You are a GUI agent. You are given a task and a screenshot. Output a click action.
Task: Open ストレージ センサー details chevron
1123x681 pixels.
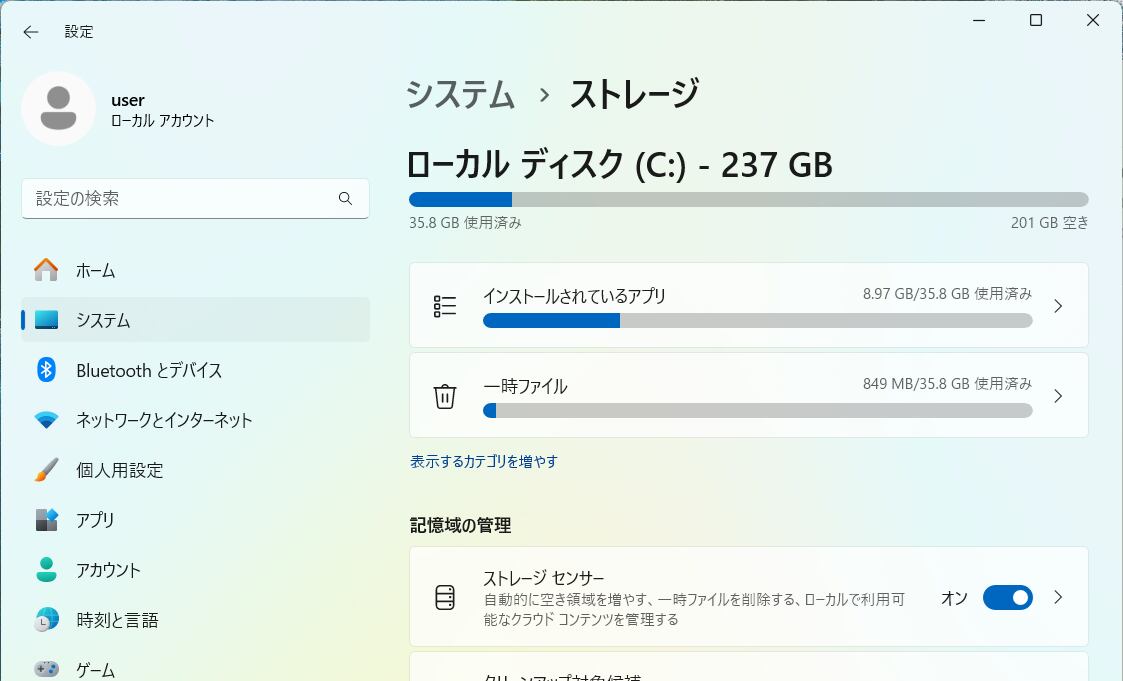click(1059, 598)
